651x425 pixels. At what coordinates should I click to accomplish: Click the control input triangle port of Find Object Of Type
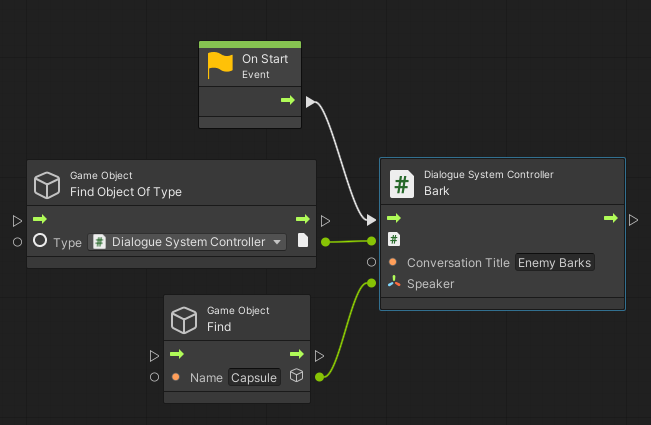click(17, 221)
